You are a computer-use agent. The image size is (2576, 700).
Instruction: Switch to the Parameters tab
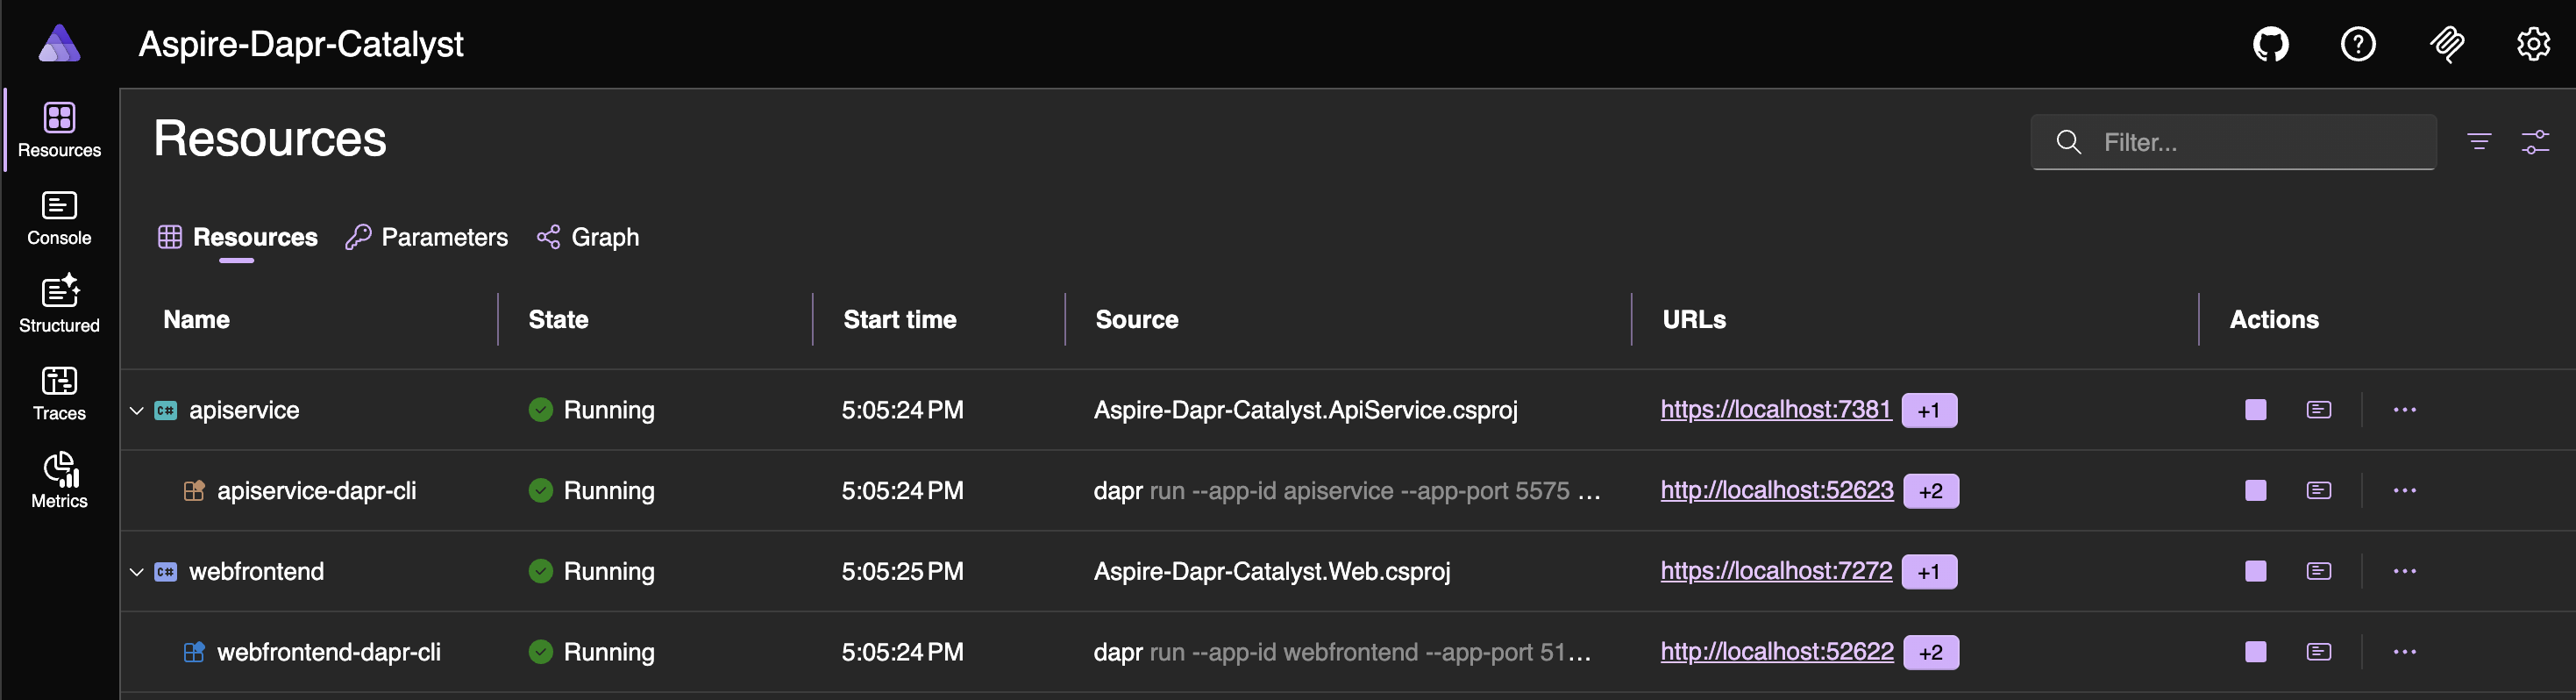[x=427, y=237]
